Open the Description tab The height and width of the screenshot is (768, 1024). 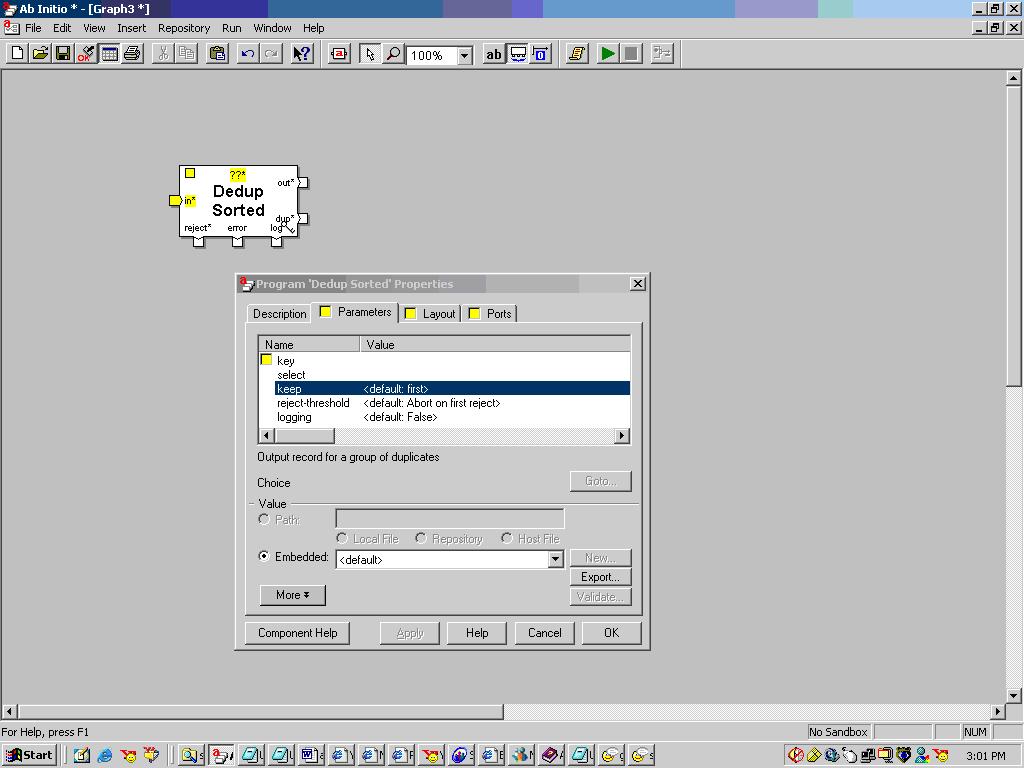(x=279, y=313)
